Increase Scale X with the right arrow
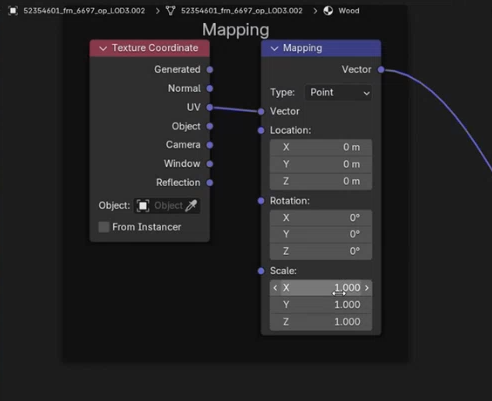 367,288
